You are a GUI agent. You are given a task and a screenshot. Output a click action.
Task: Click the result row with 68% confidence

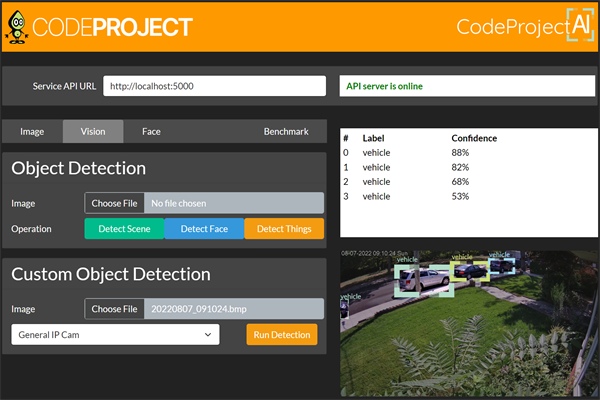click(468, 182)
